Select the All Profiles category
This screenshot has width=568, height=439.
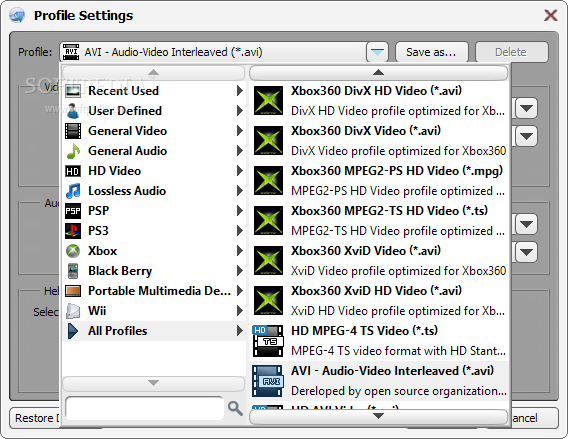pos(154,331)
